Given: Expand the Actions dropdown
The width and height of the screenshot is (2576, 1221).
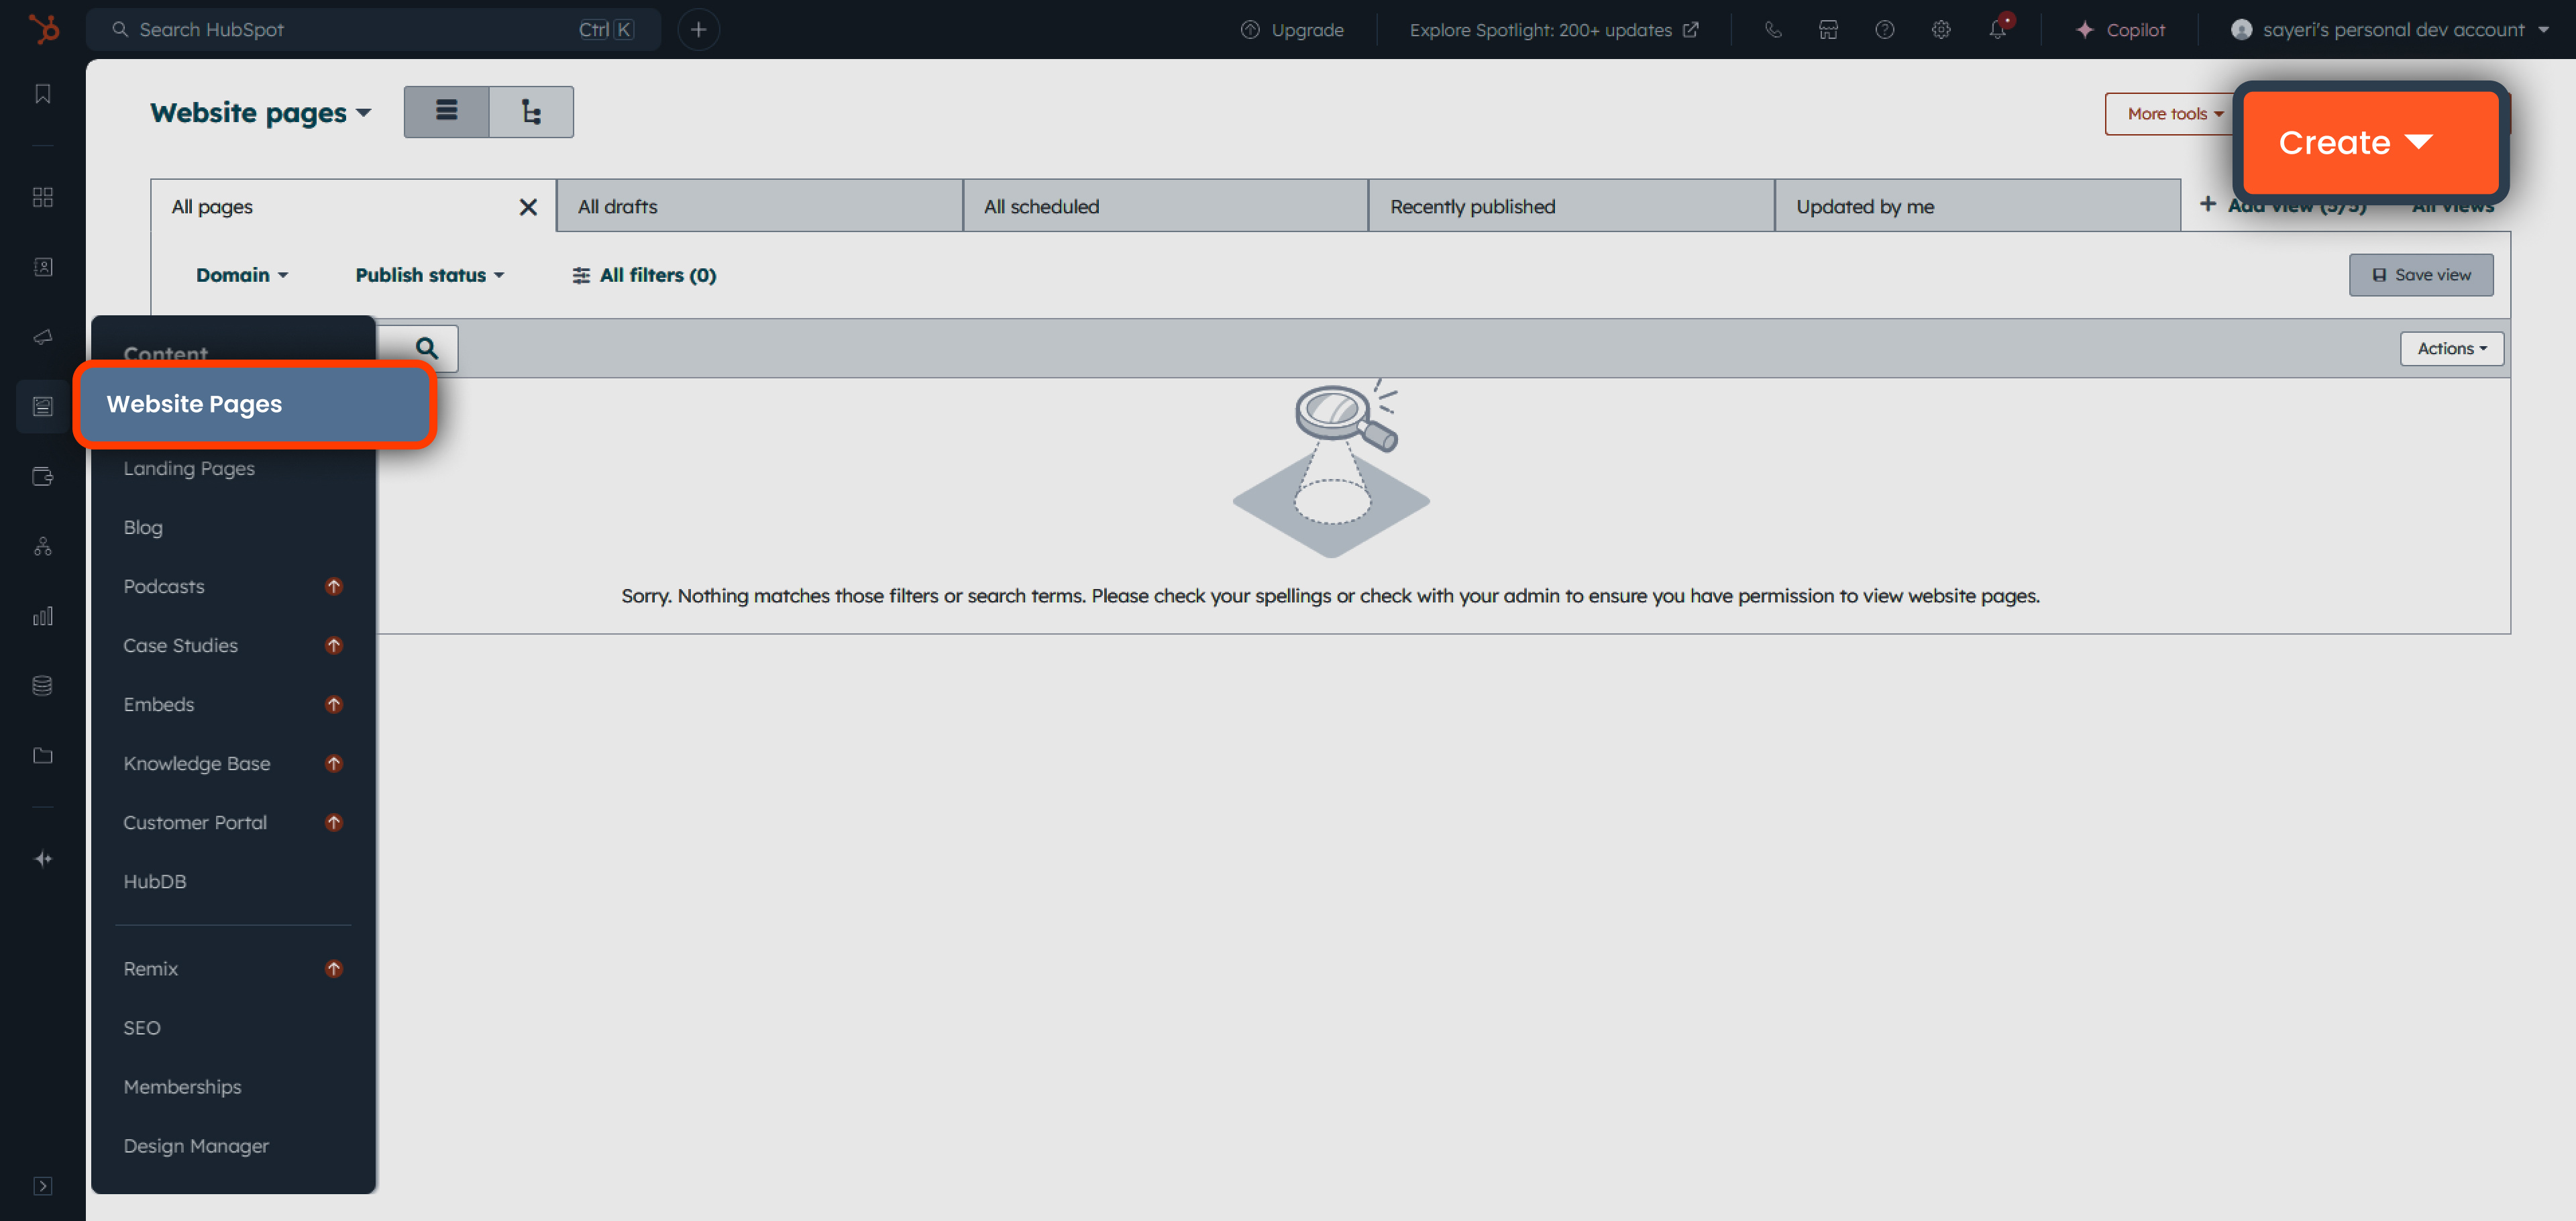Looking at the screenshot, I should [2451, 348].
